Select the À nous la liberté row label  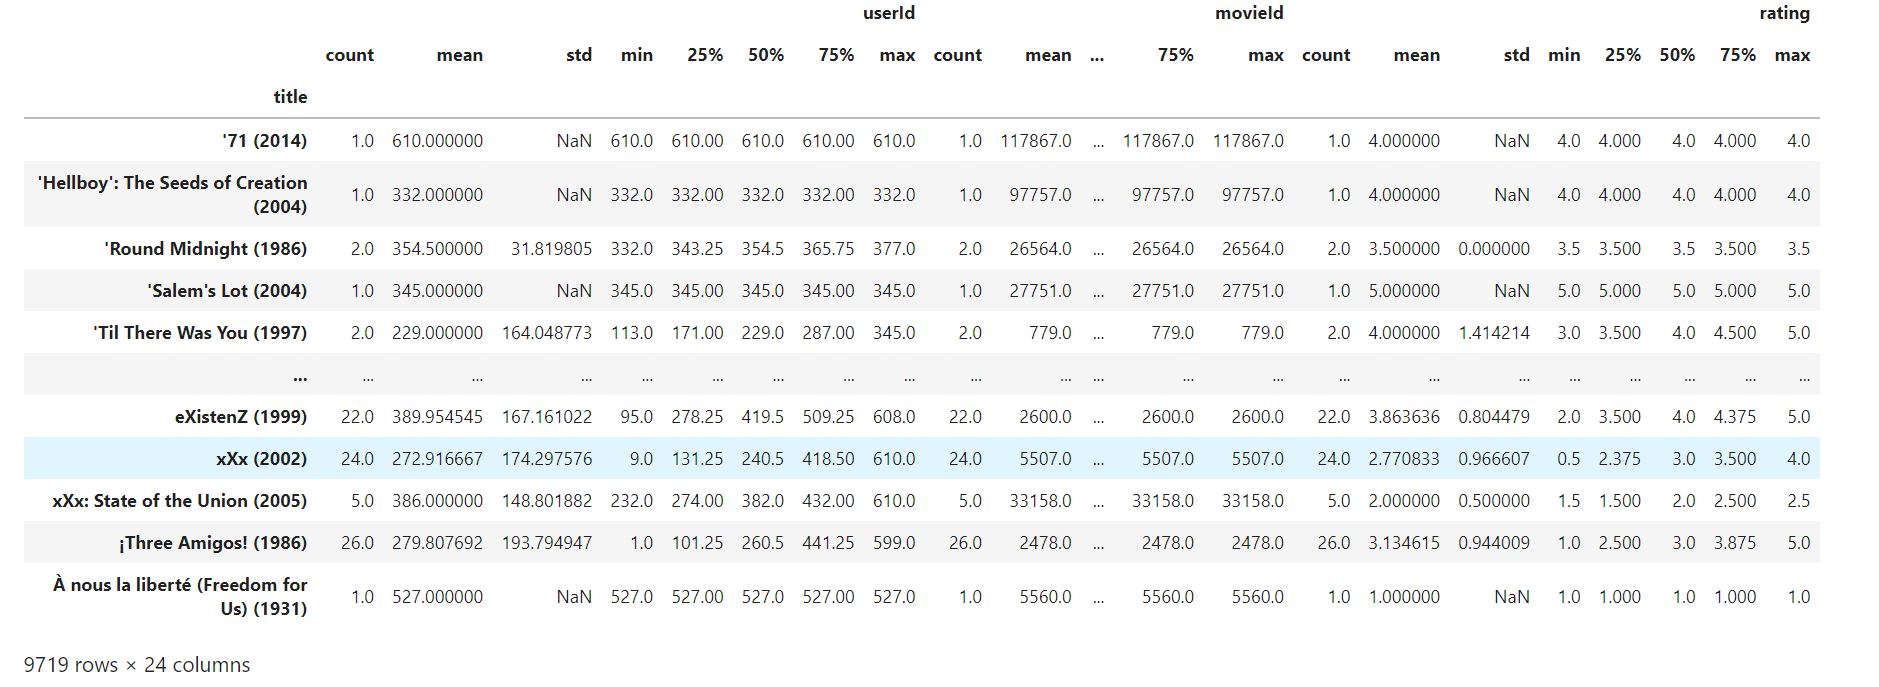tap(180, 597)
